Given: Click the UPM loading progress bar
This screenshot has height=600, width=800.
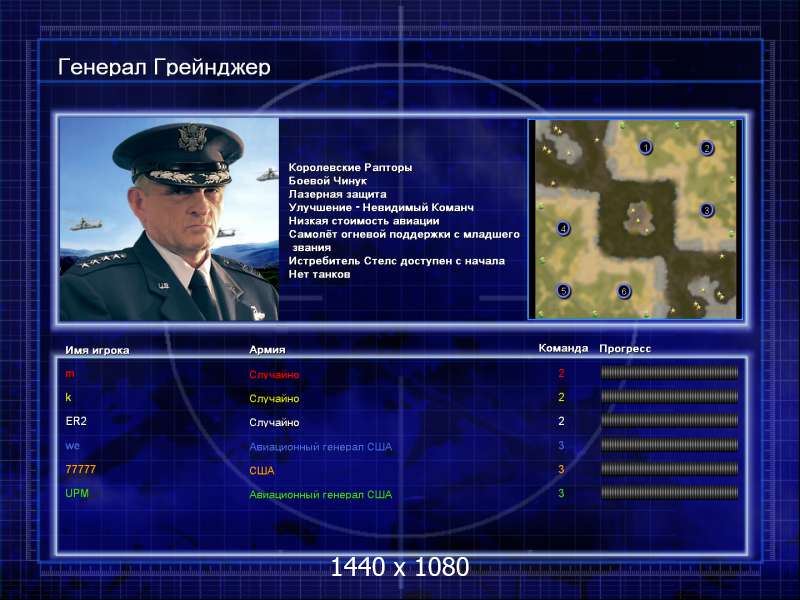Looking at the screenshot, I should point(669,492).
